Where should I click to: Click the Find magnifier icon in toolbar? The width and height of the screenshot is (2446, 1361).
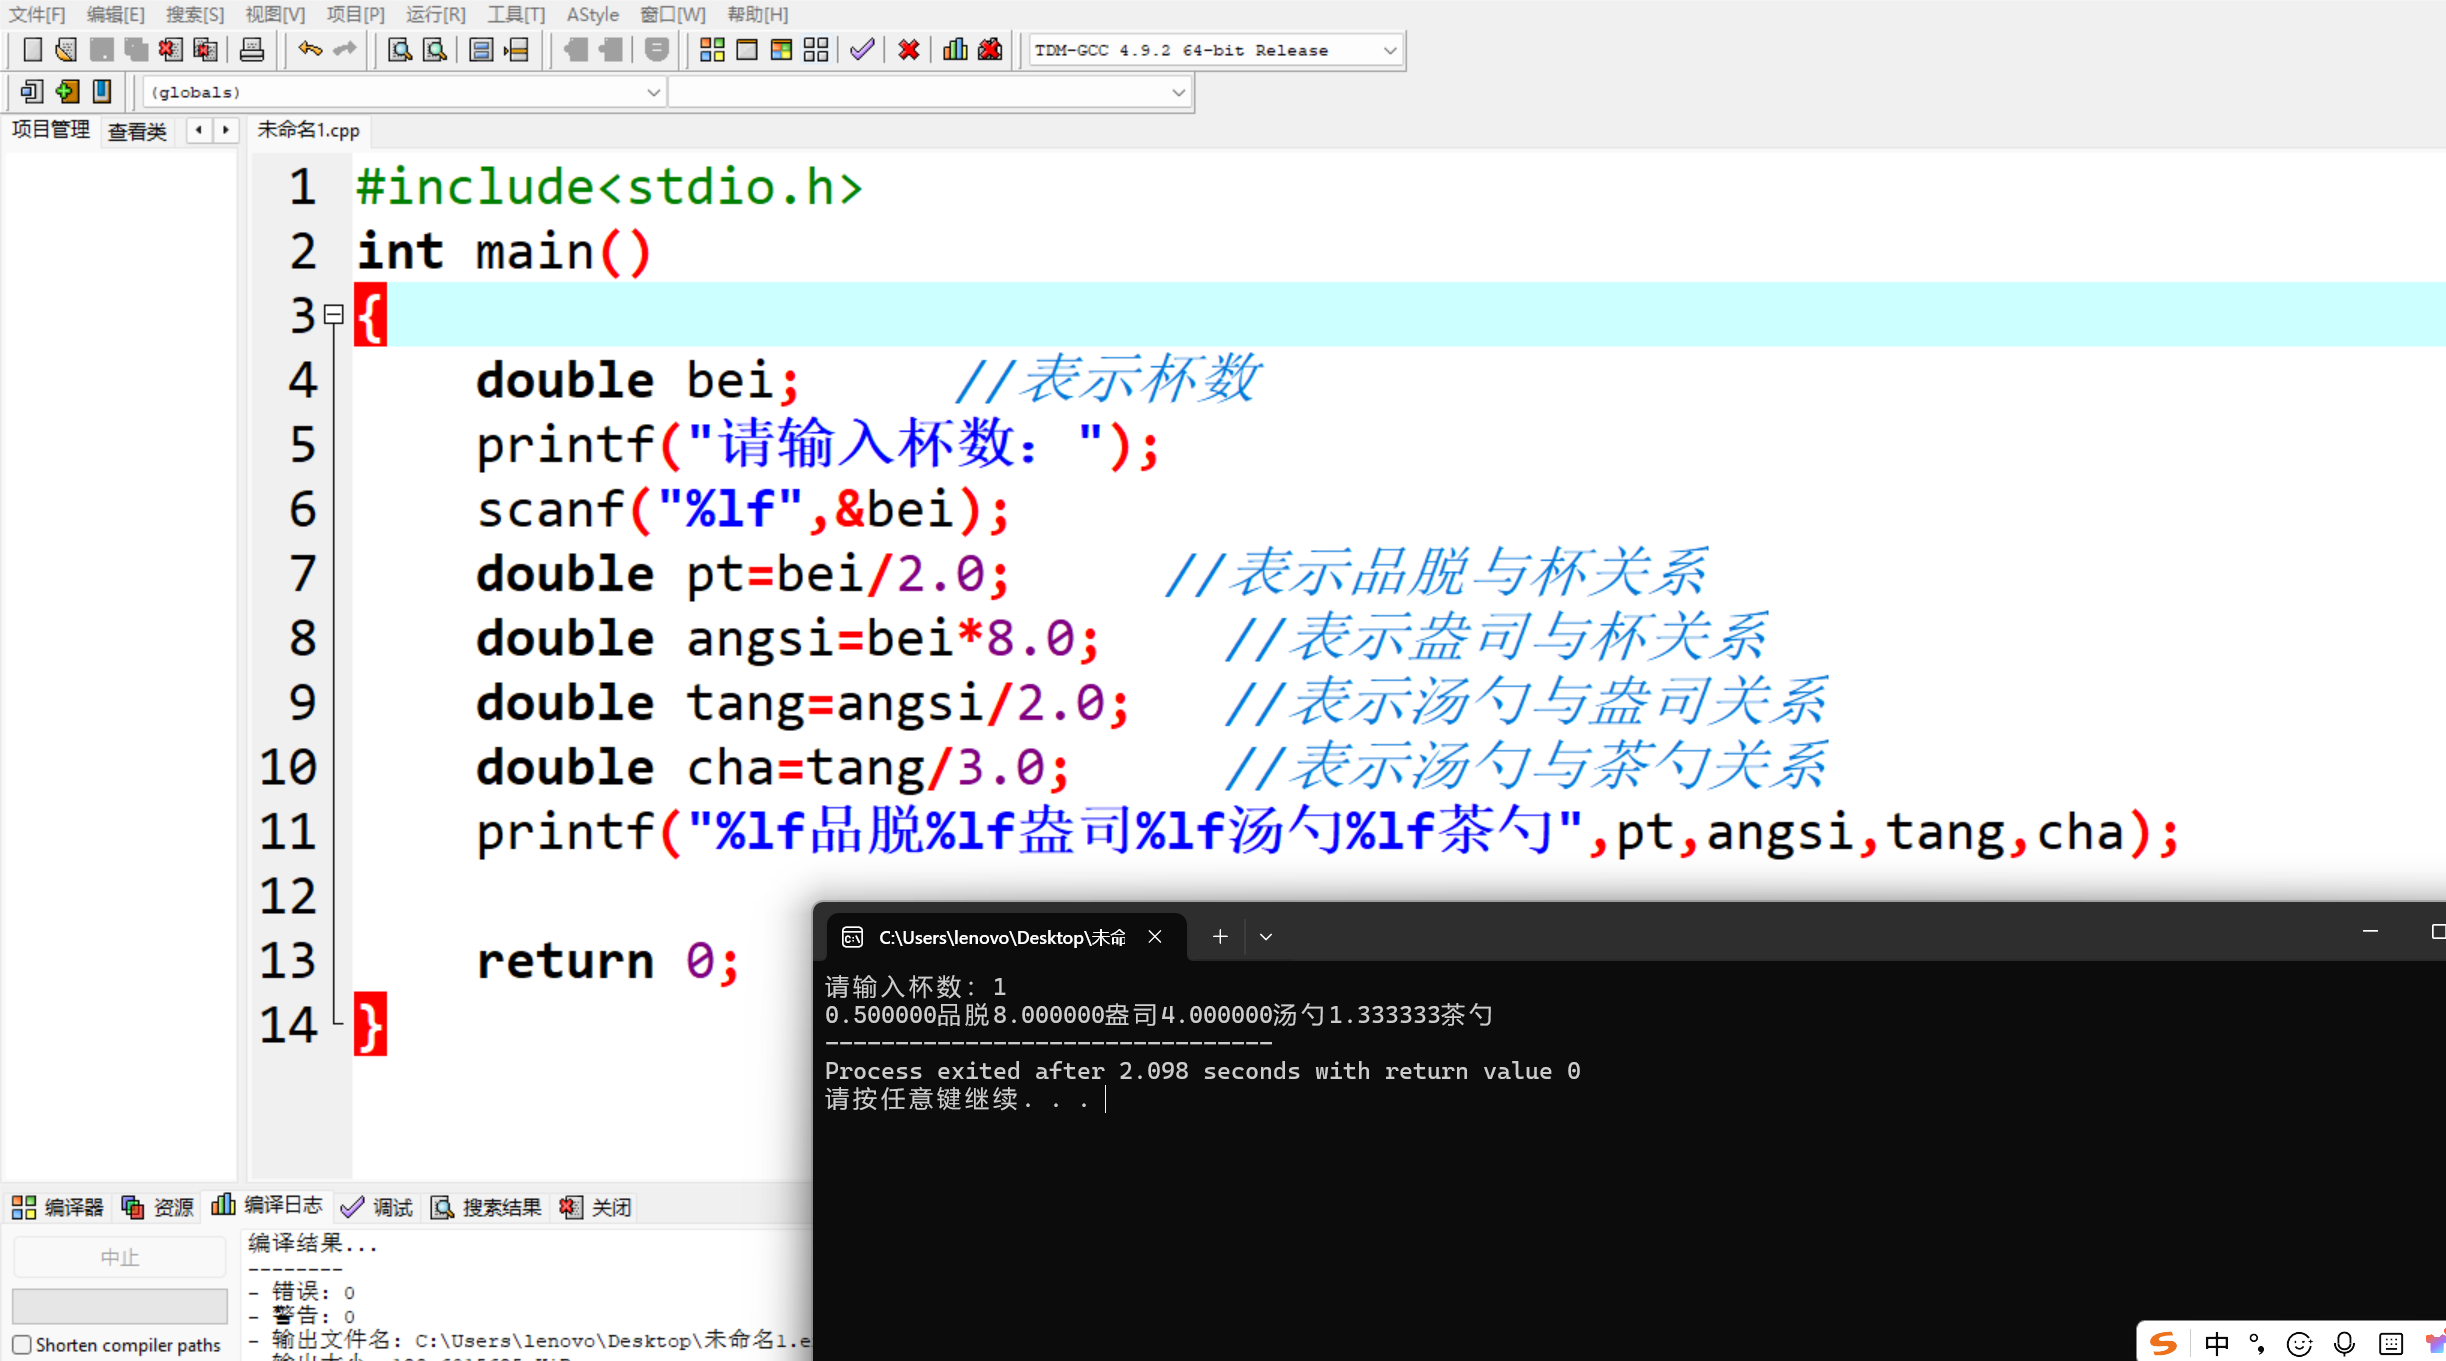[x=400, y=50]
